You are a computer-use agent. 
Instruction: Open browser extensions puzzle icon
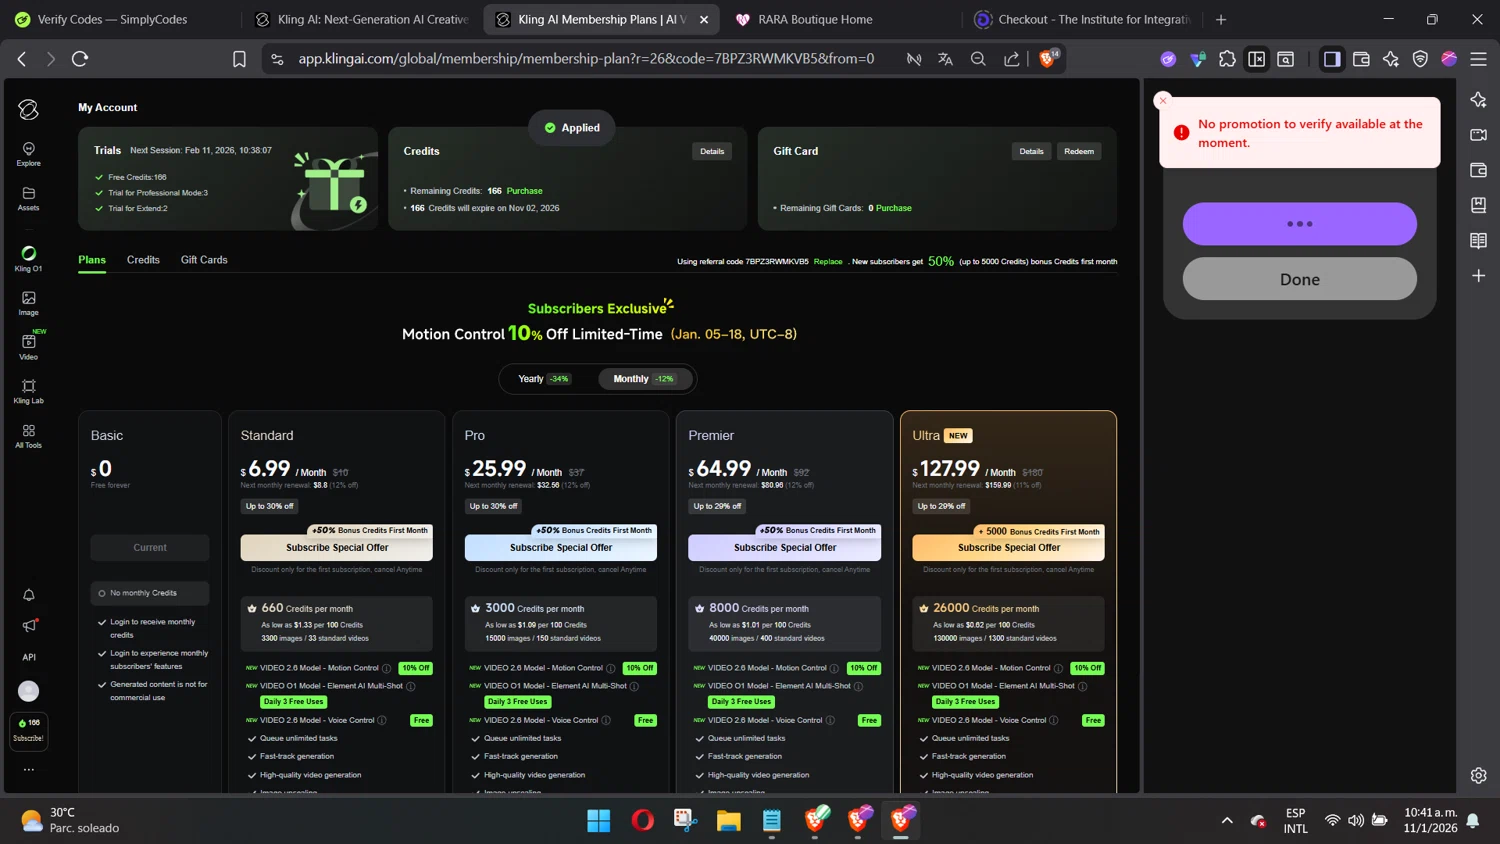pyautogui.click(x=1227, y=59)
